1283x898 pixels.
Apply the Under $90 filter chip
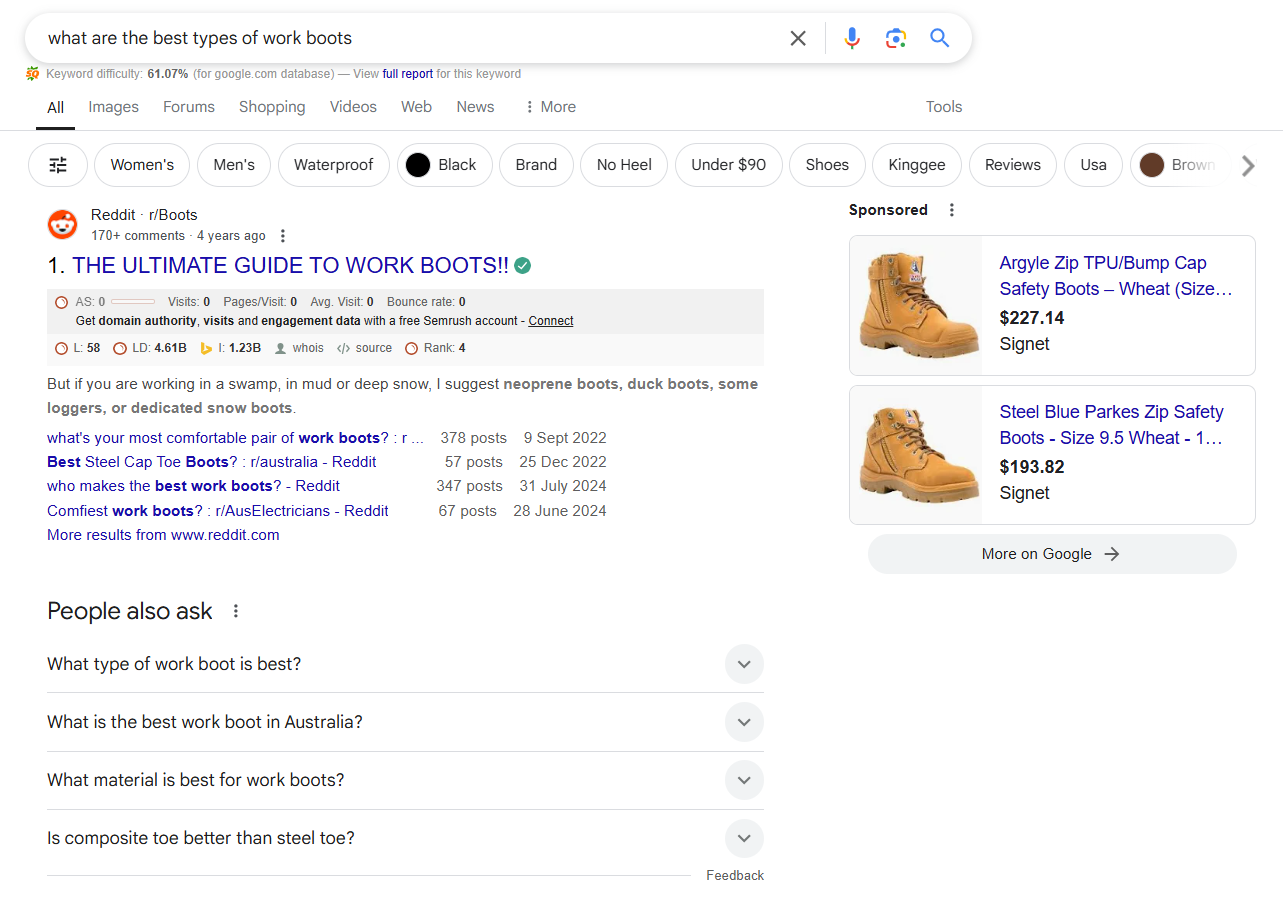[x=728, y=165]
